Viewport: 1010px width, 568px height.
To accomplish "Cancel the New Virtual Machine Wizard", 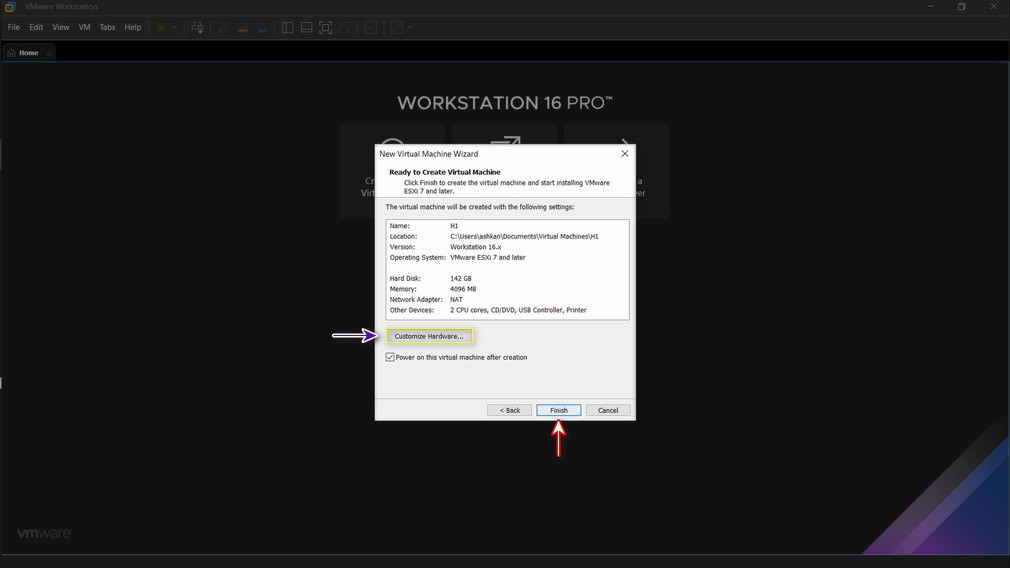I will pos(608,410).
